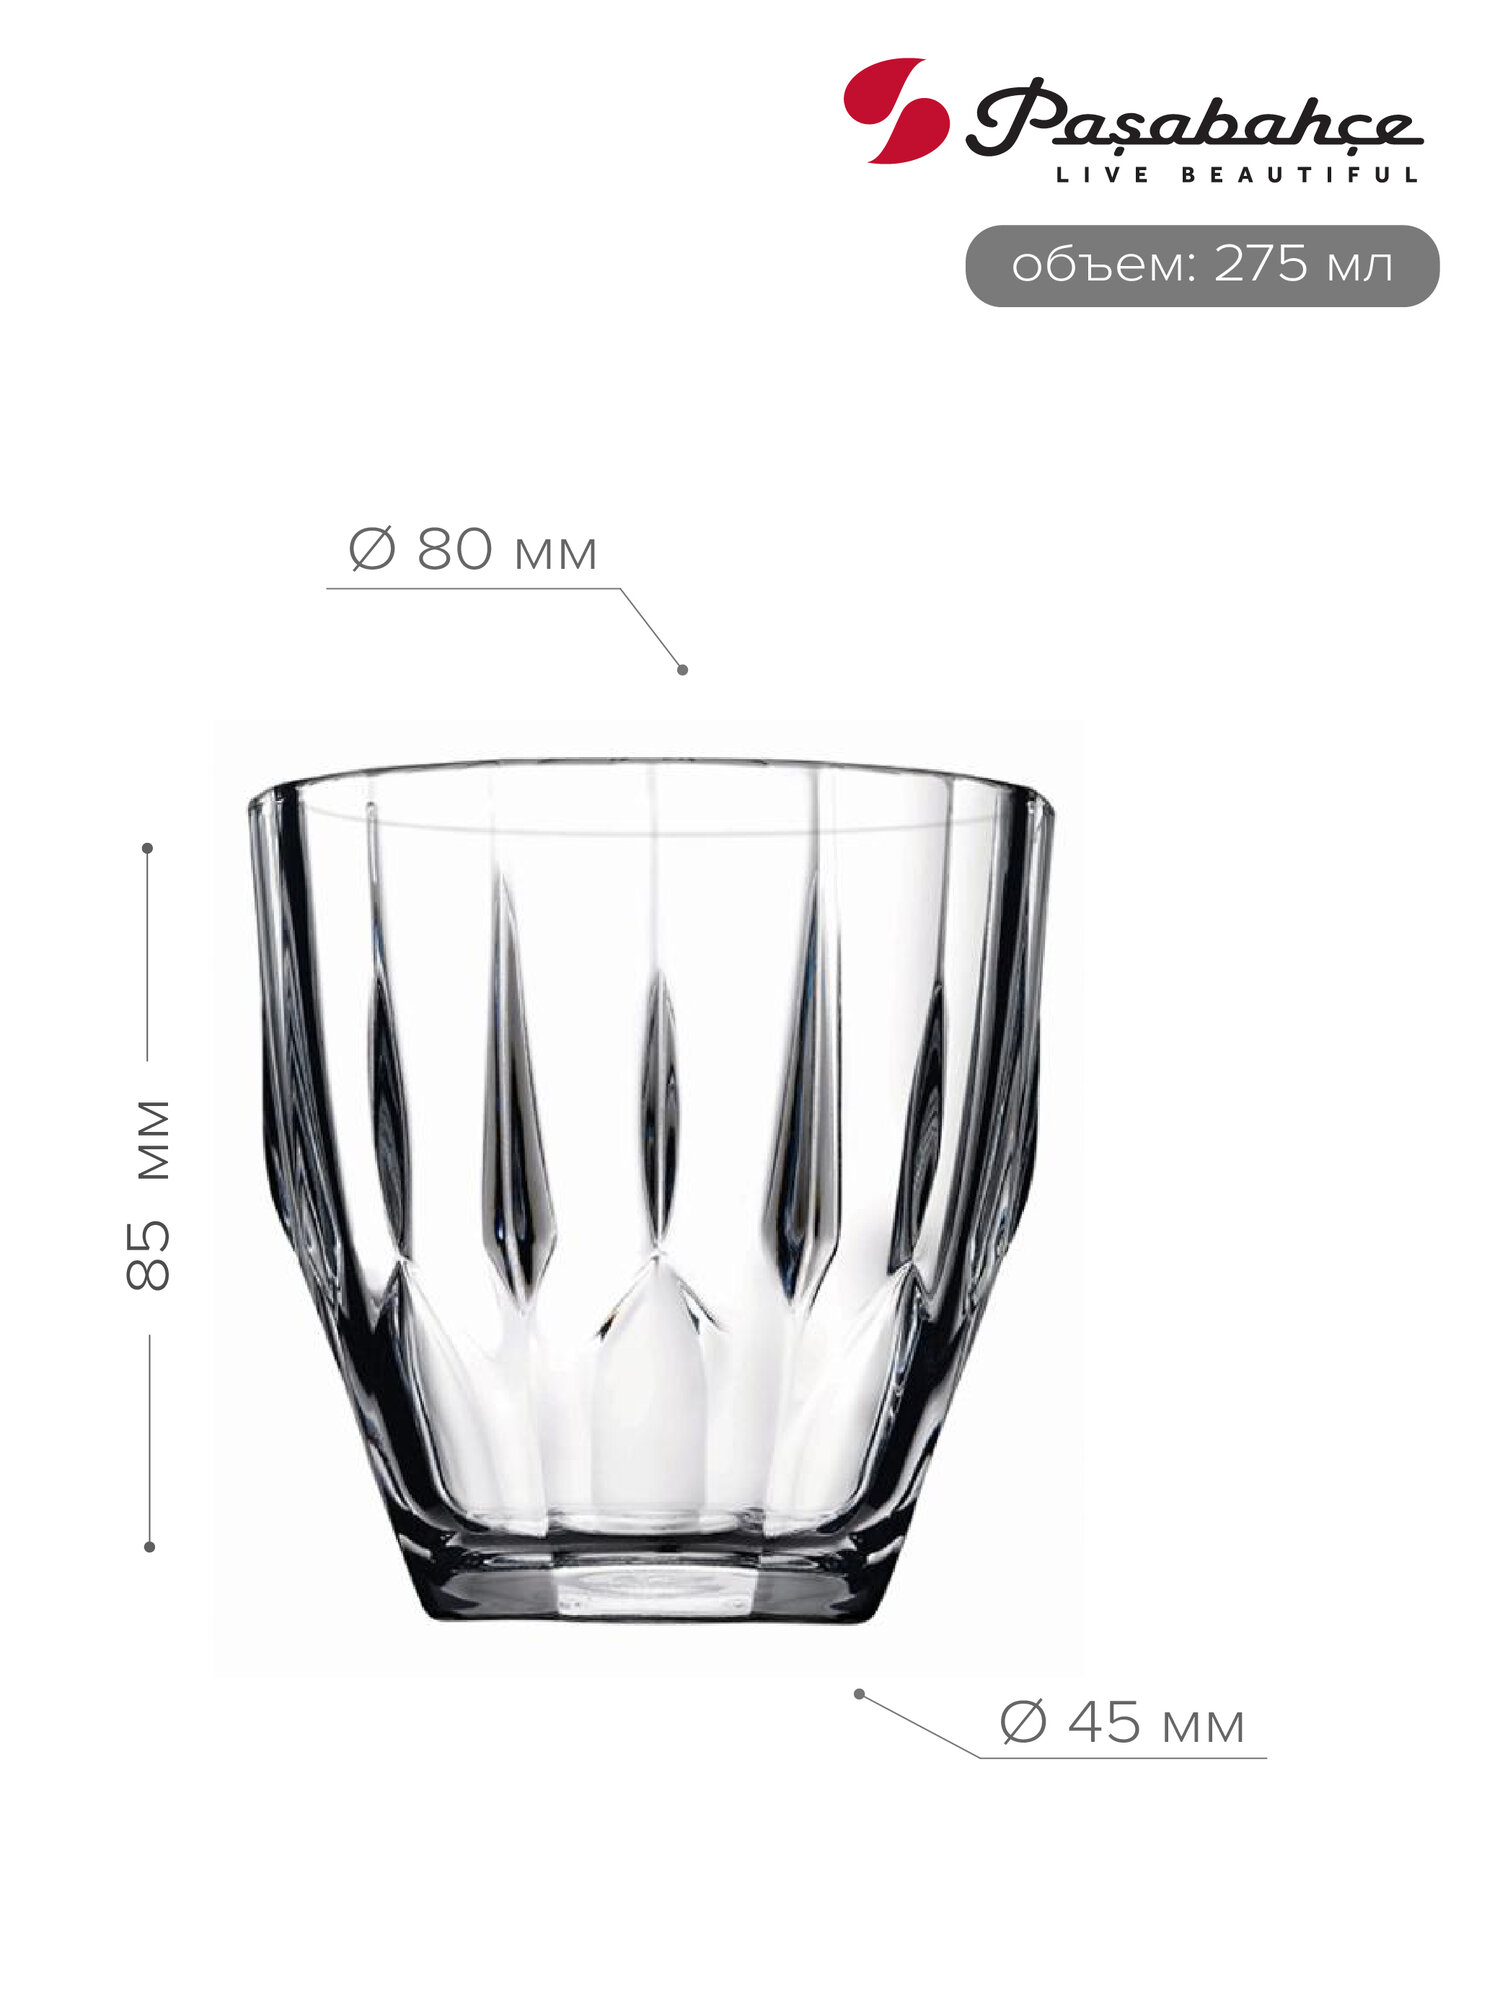Click the bottom dot of the height line
This screenshot has height=2000, width=1500.
[149, 1546]
